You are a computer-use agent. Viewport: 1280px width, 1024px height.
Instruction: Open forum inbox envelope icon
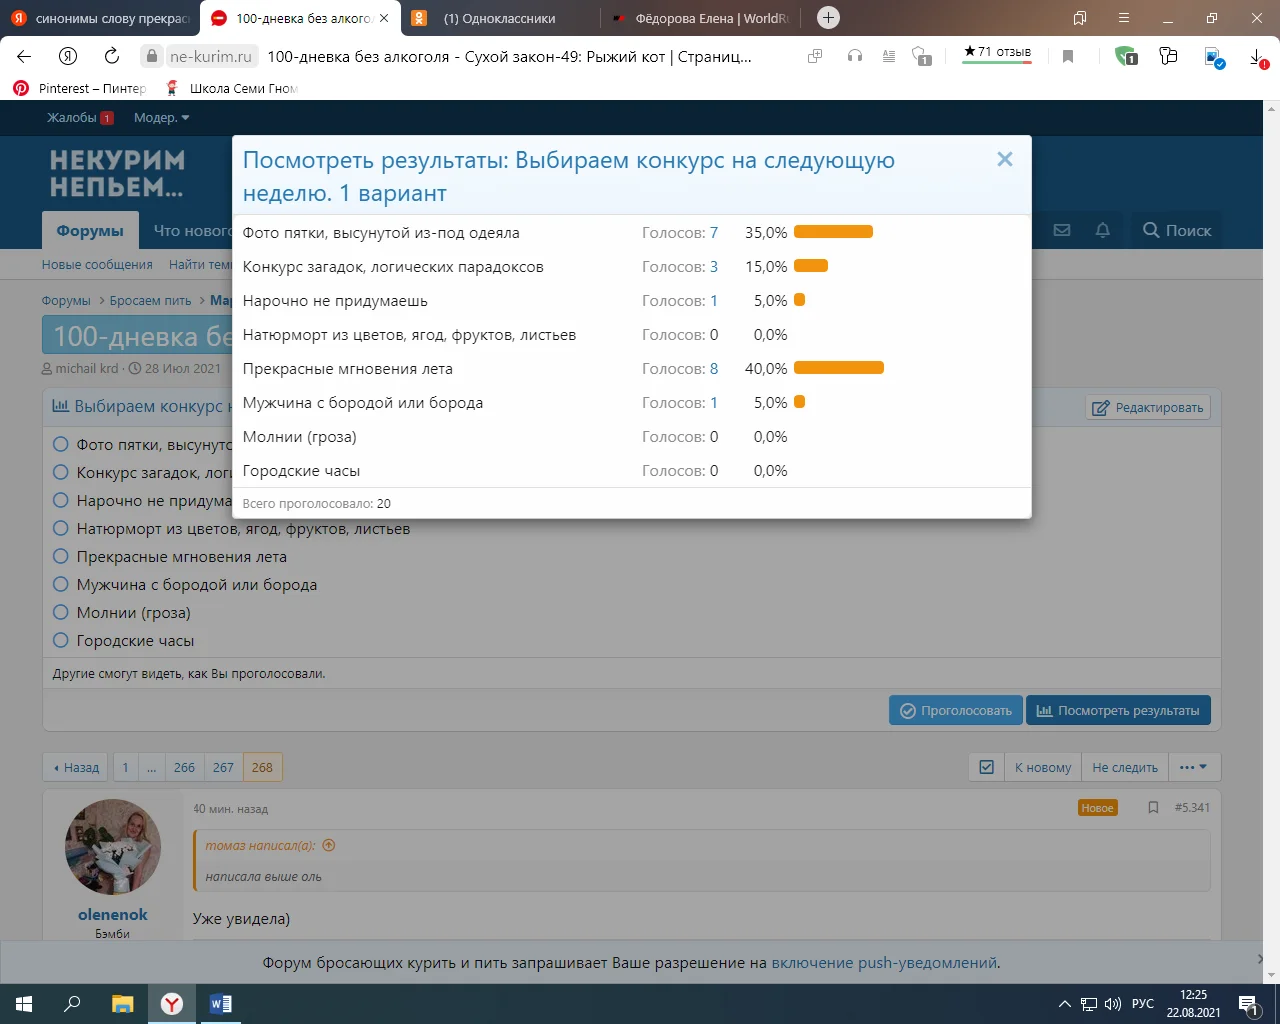1062,230
